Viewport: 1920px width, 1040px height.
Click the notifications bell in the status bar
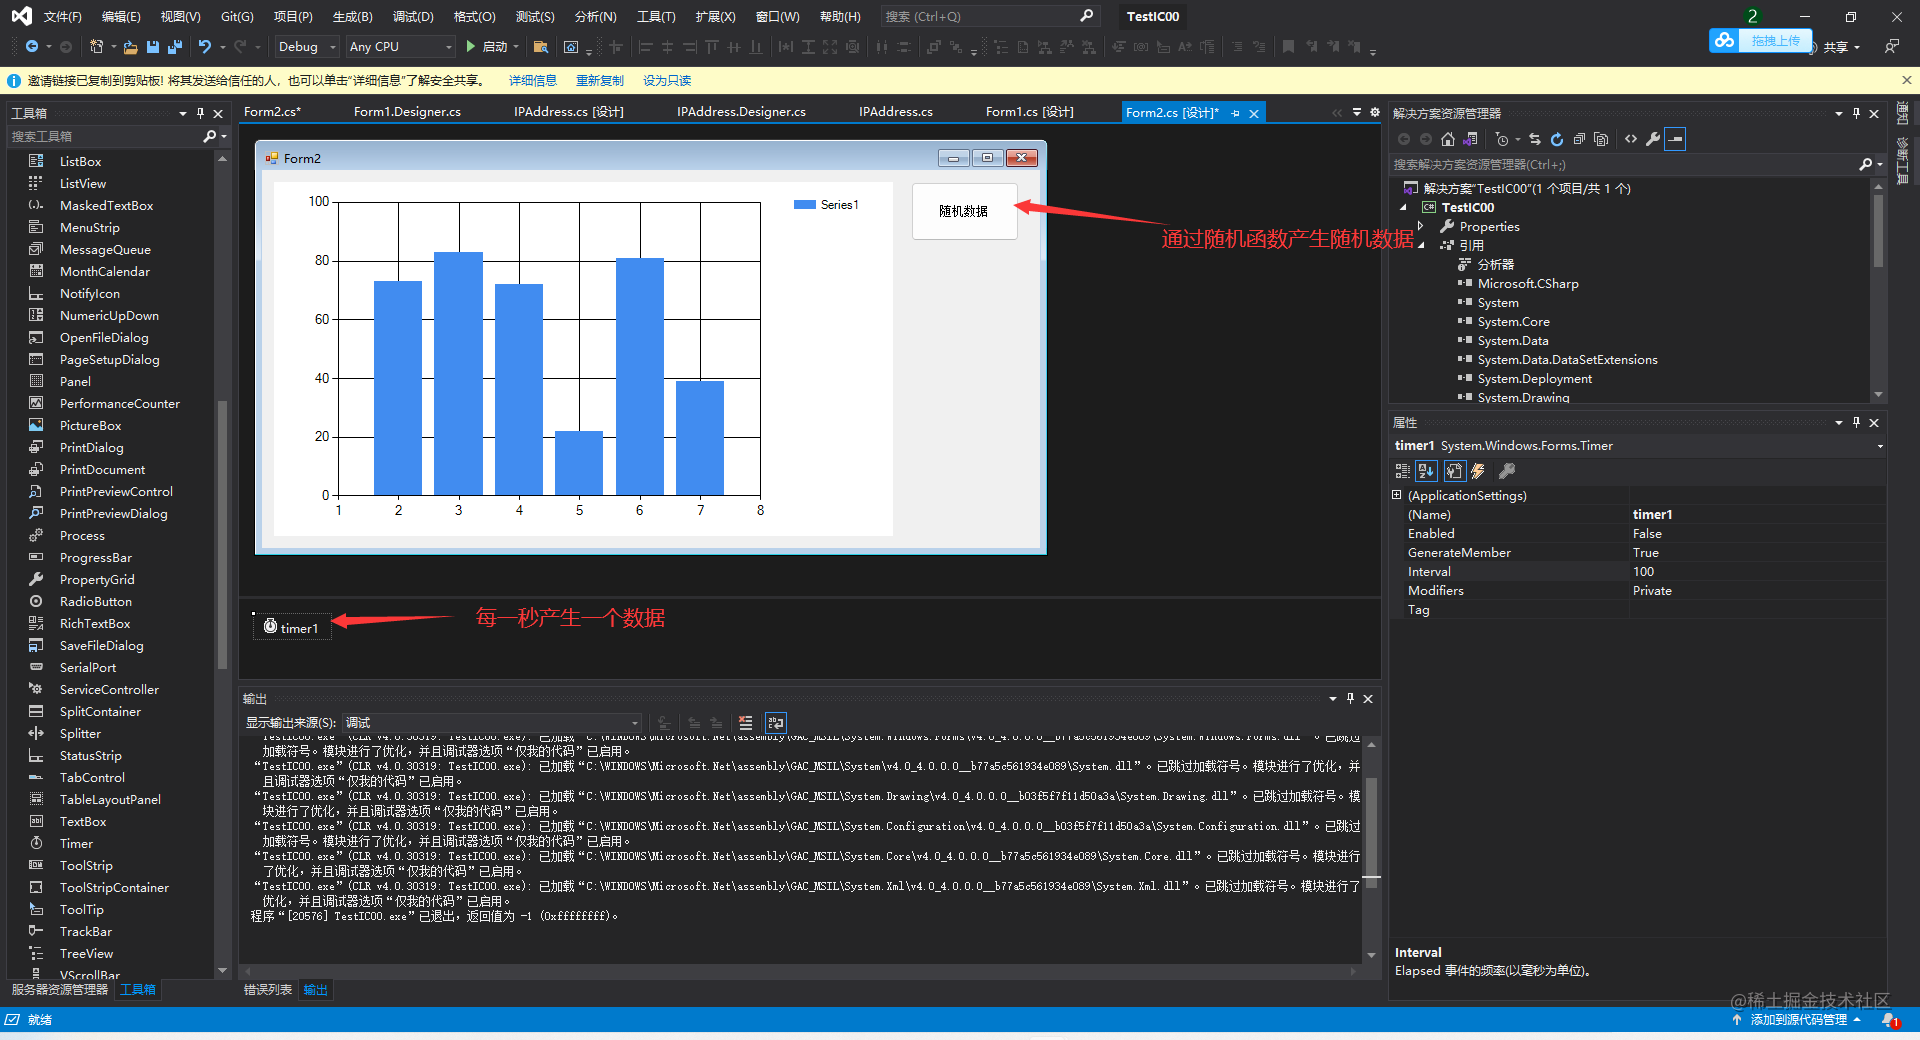point(1889,1020)
